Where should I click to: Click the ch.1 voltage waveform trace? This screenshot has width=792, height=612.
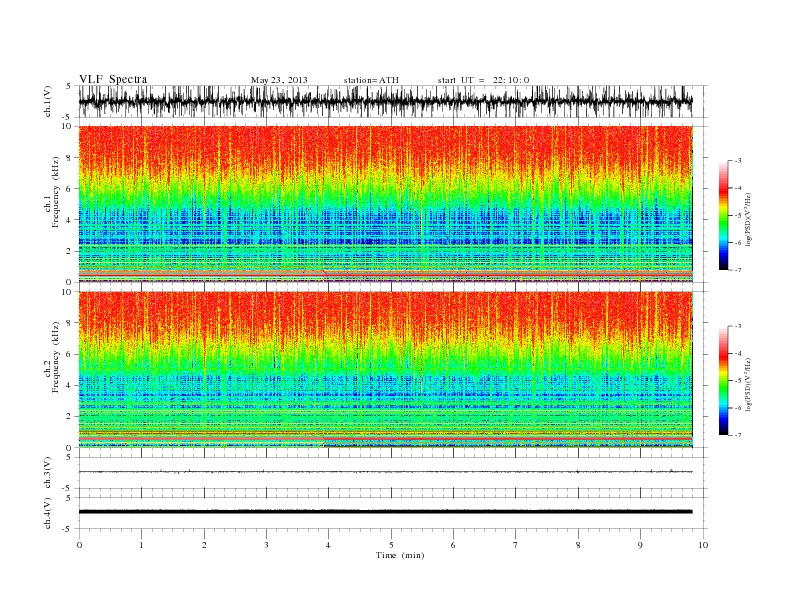tap(385, 101)
